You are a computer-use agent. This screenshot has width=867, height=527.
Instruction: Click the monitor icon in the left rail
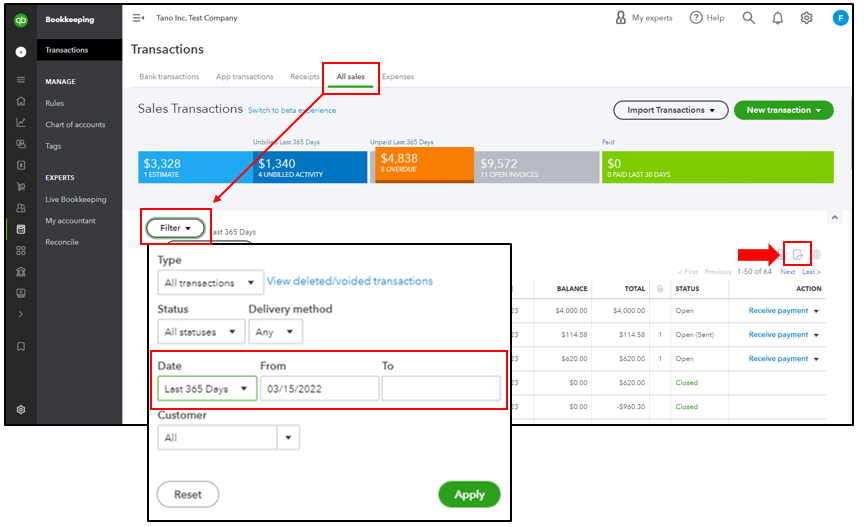21,293
